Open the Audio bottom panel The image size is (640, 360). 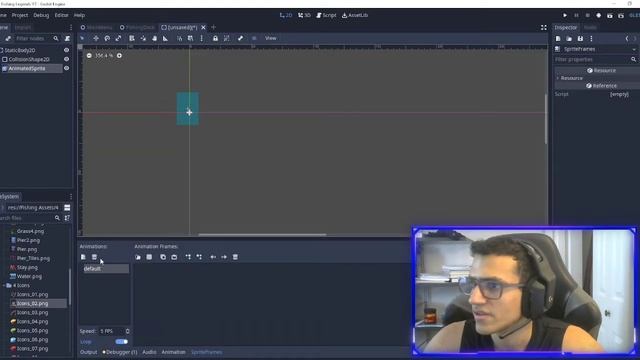[x=149, y=352]
